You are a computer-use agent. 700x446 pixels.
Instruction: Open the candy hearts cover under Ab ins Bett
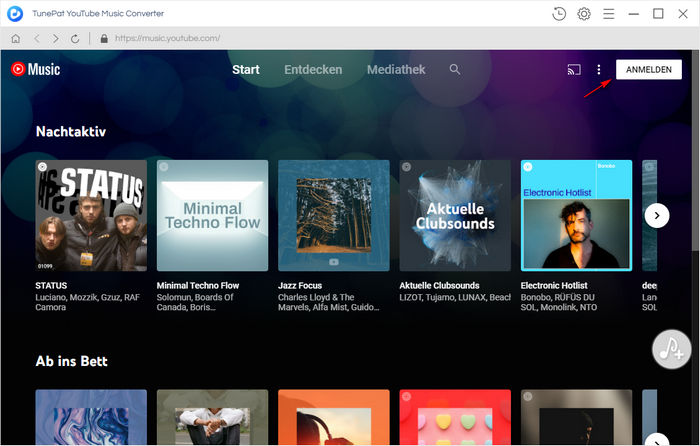point(455,417)
